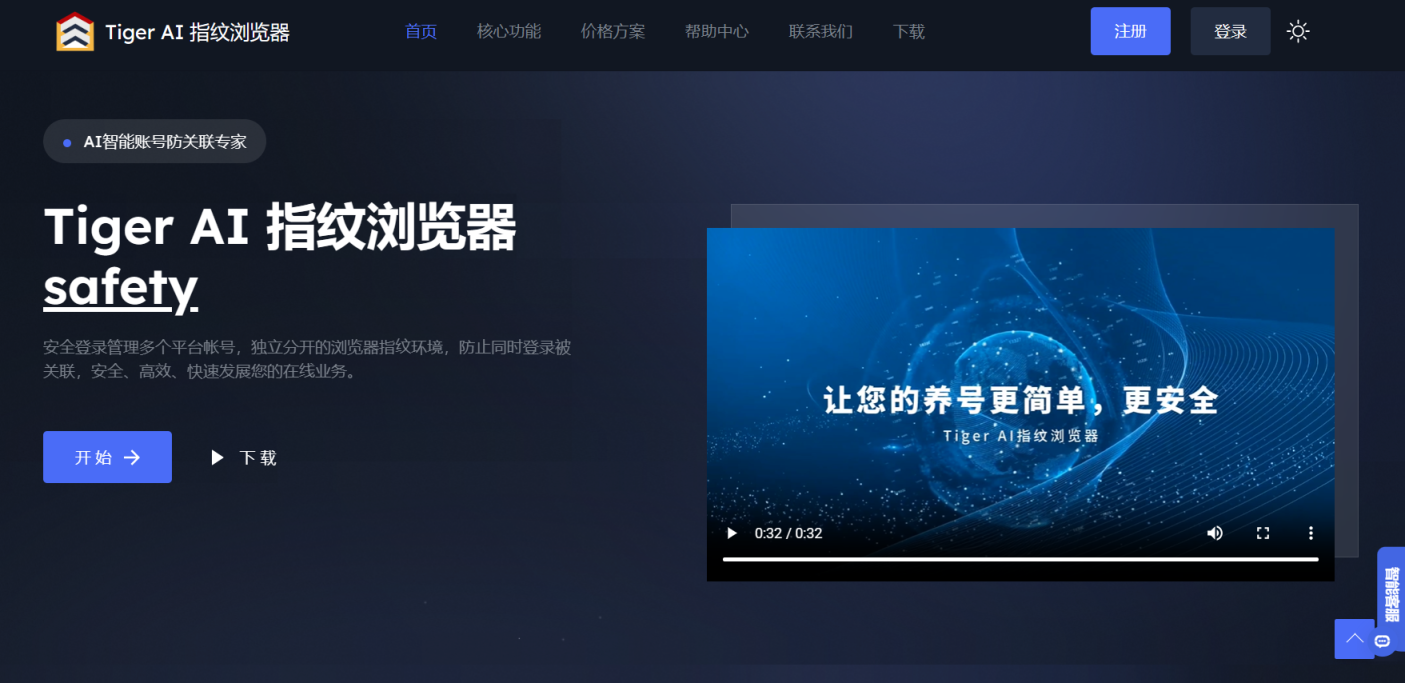Enter fullscreen on the video player

pos(1262,533)
